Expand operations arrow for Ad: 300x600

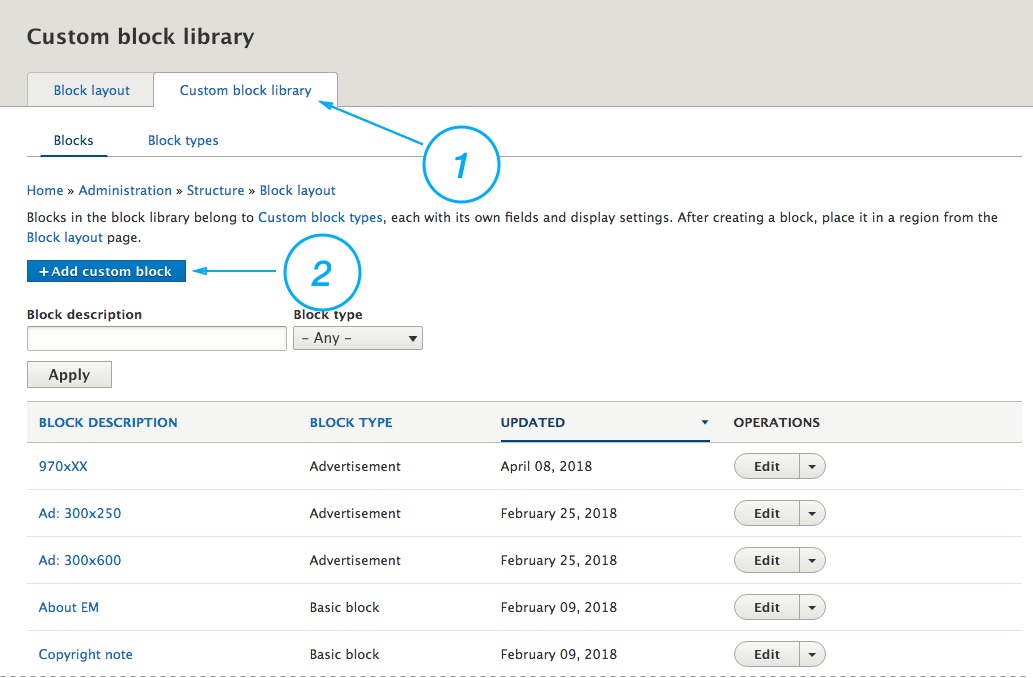tap(812, 561)
